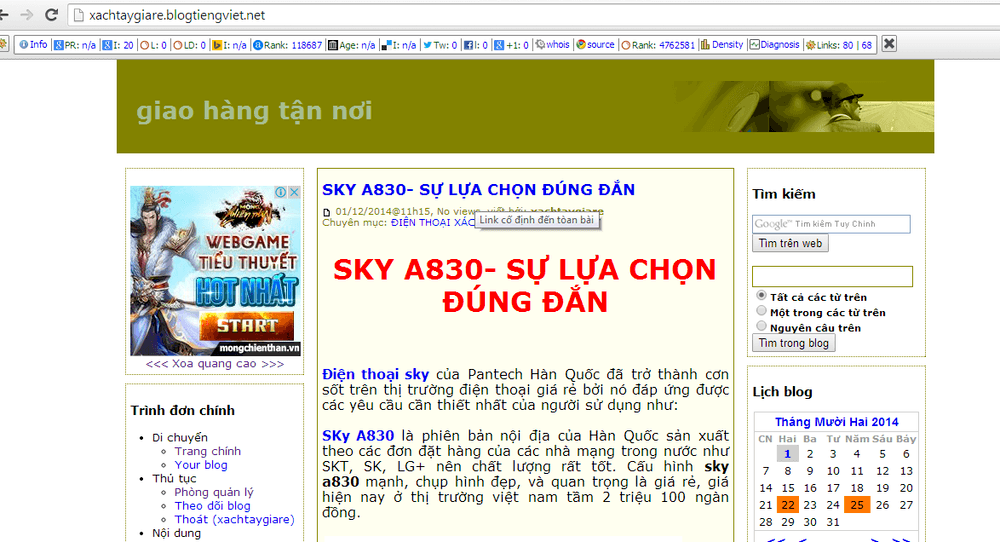This screenshot has width=1000, height=542.
Task: Open post title SKY A830 blue link
Action: click(x=478, y=190)
